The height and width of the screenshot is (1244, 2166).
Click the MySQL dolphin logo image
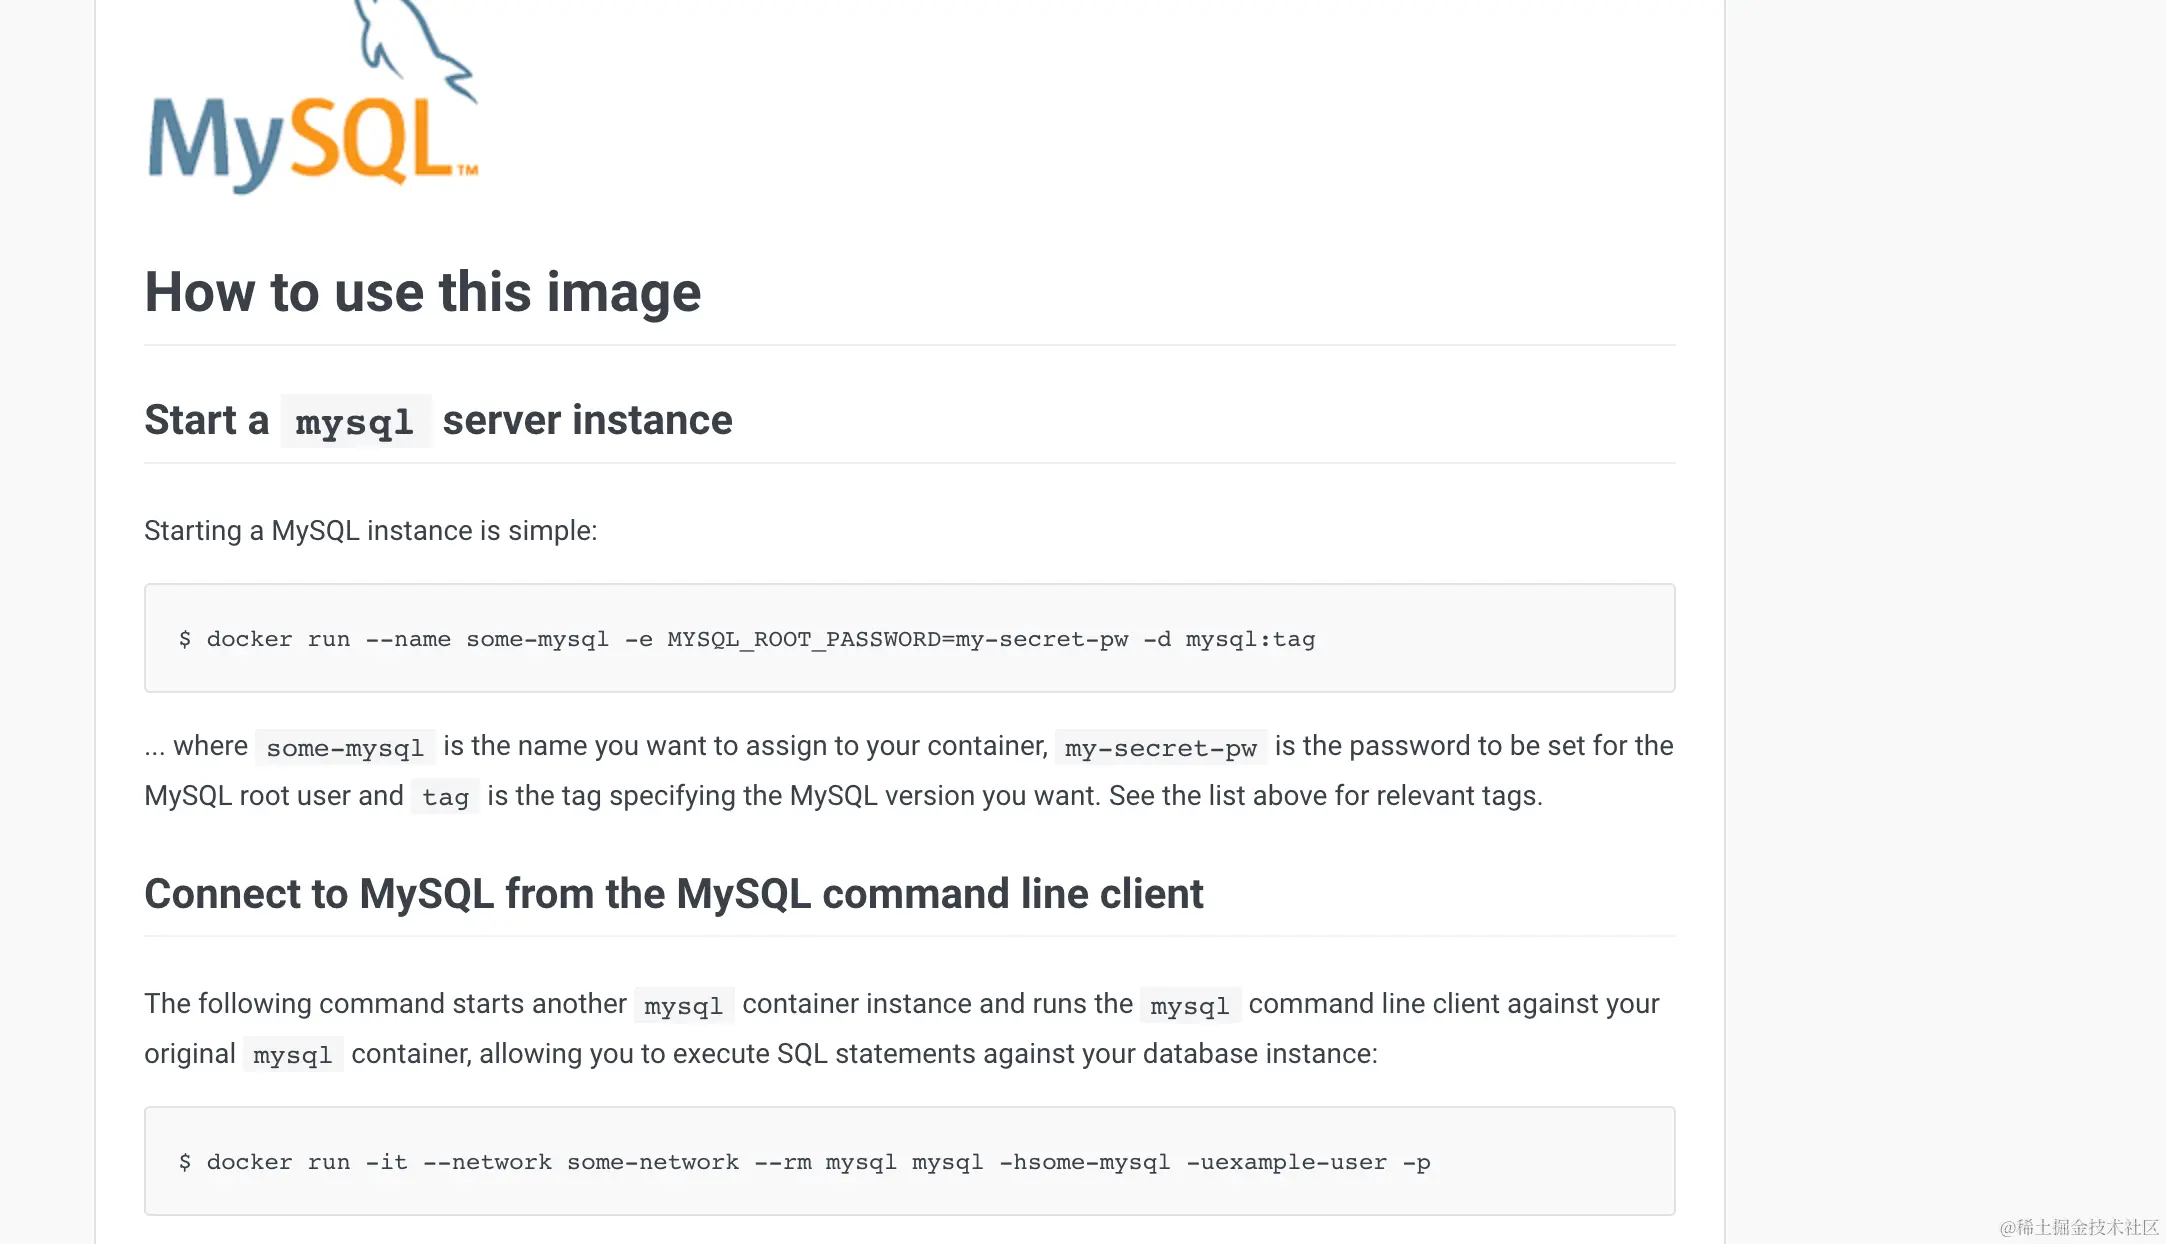click(x=313, y=105)
